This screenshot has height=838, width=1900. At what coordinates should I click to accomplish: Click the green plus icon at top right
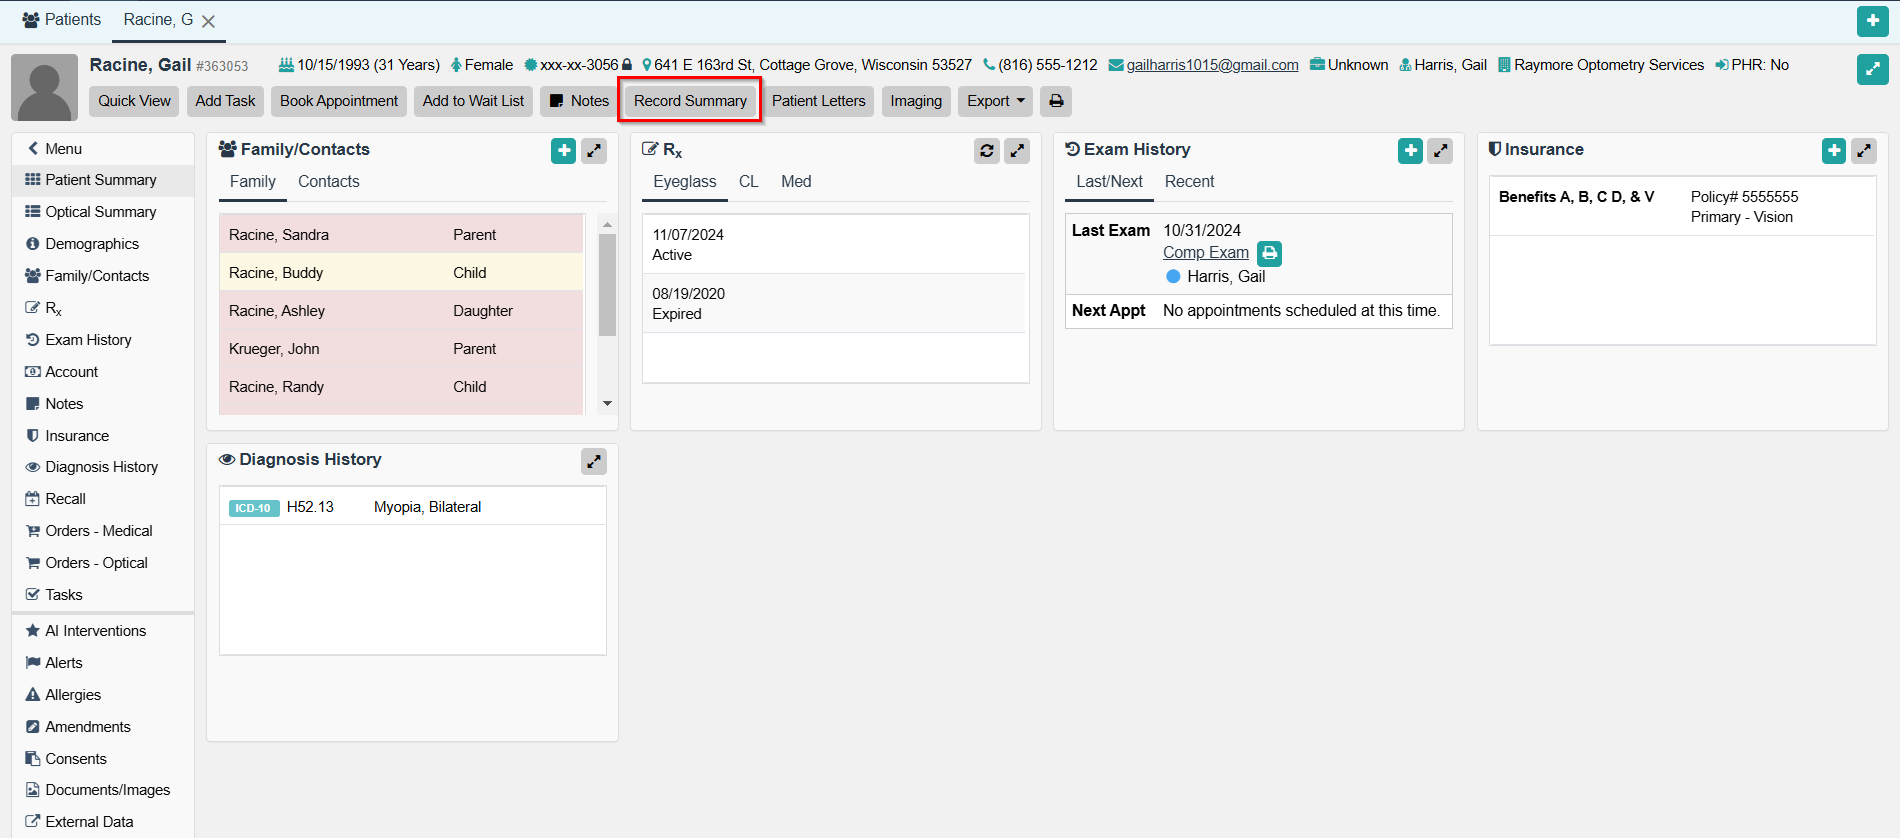[x=1872, y=21]
